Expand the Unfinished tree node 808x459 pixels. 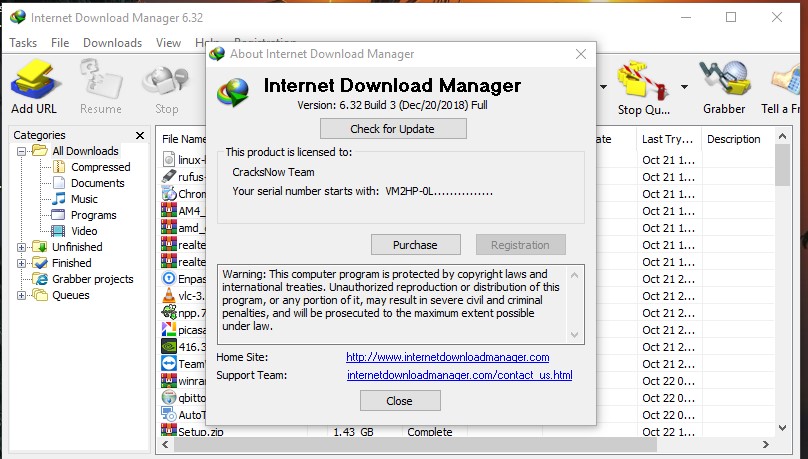coord(21,247)
